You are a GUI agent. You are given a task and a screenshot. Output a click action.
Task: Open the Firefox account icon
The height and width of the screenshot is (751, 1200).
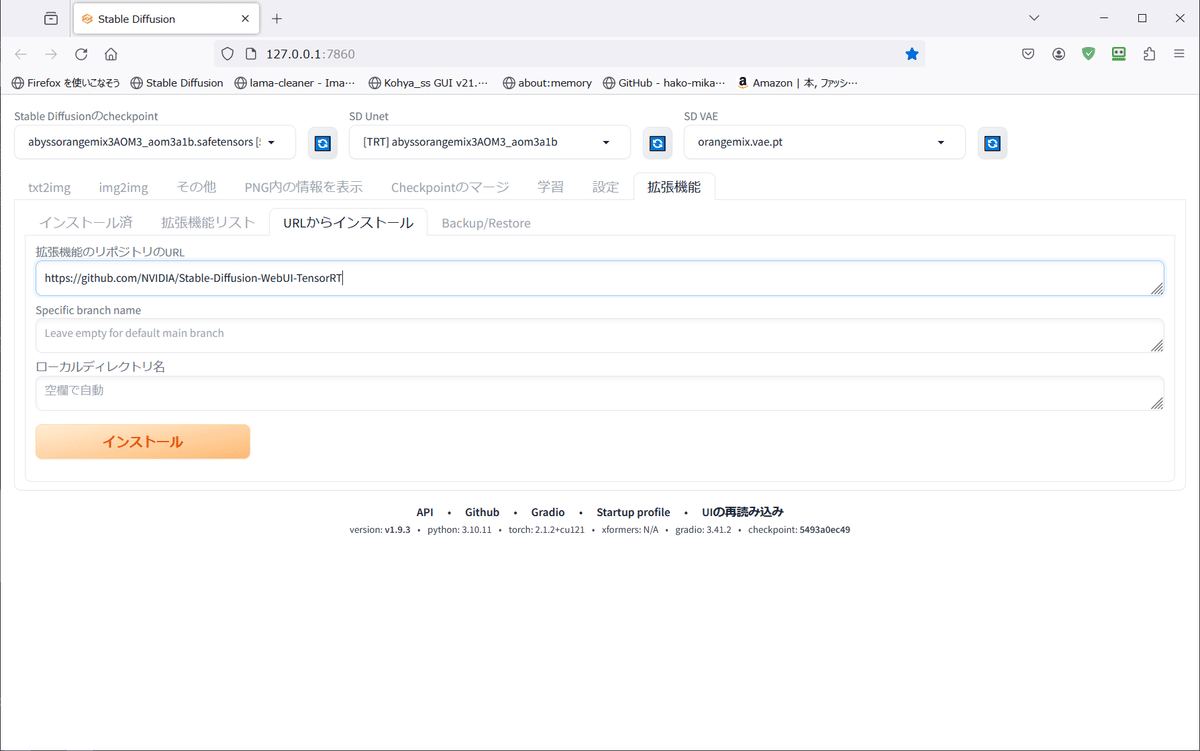pos(1058,54)
